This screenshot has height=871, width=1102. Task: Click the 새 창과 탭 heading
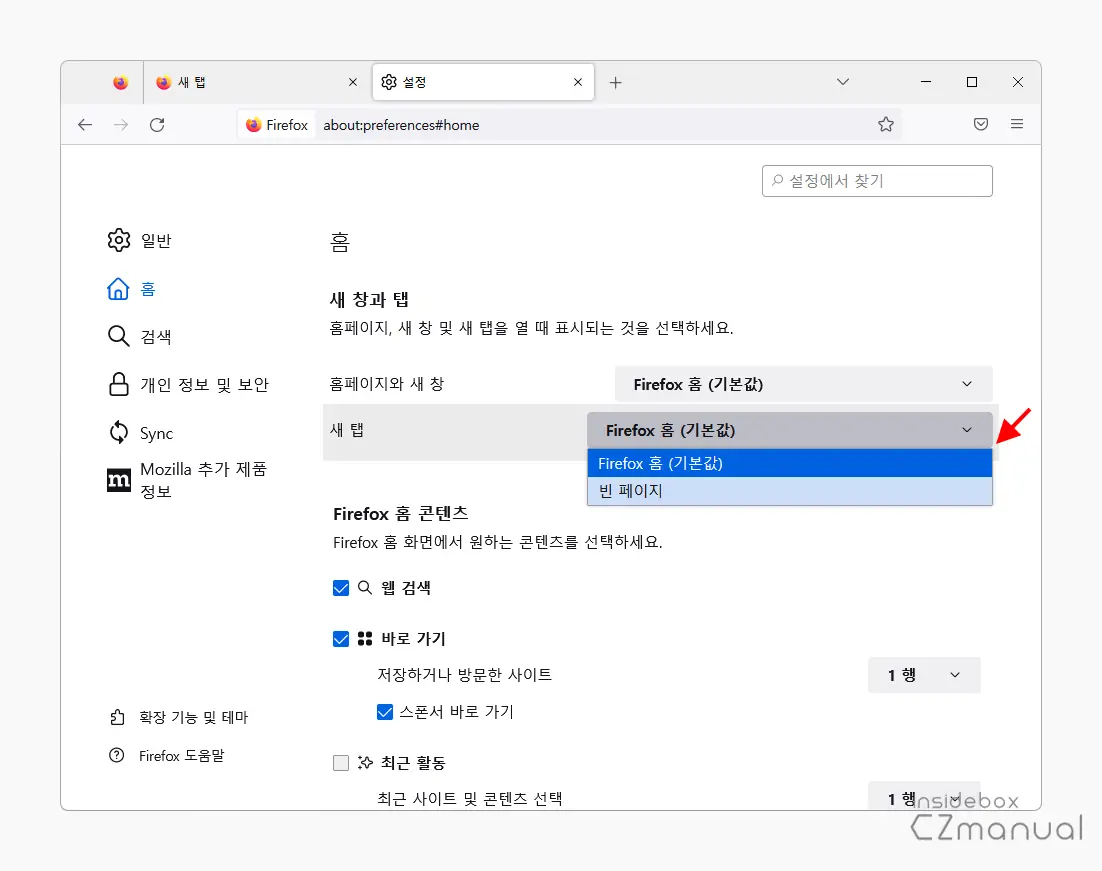(370, 299)
